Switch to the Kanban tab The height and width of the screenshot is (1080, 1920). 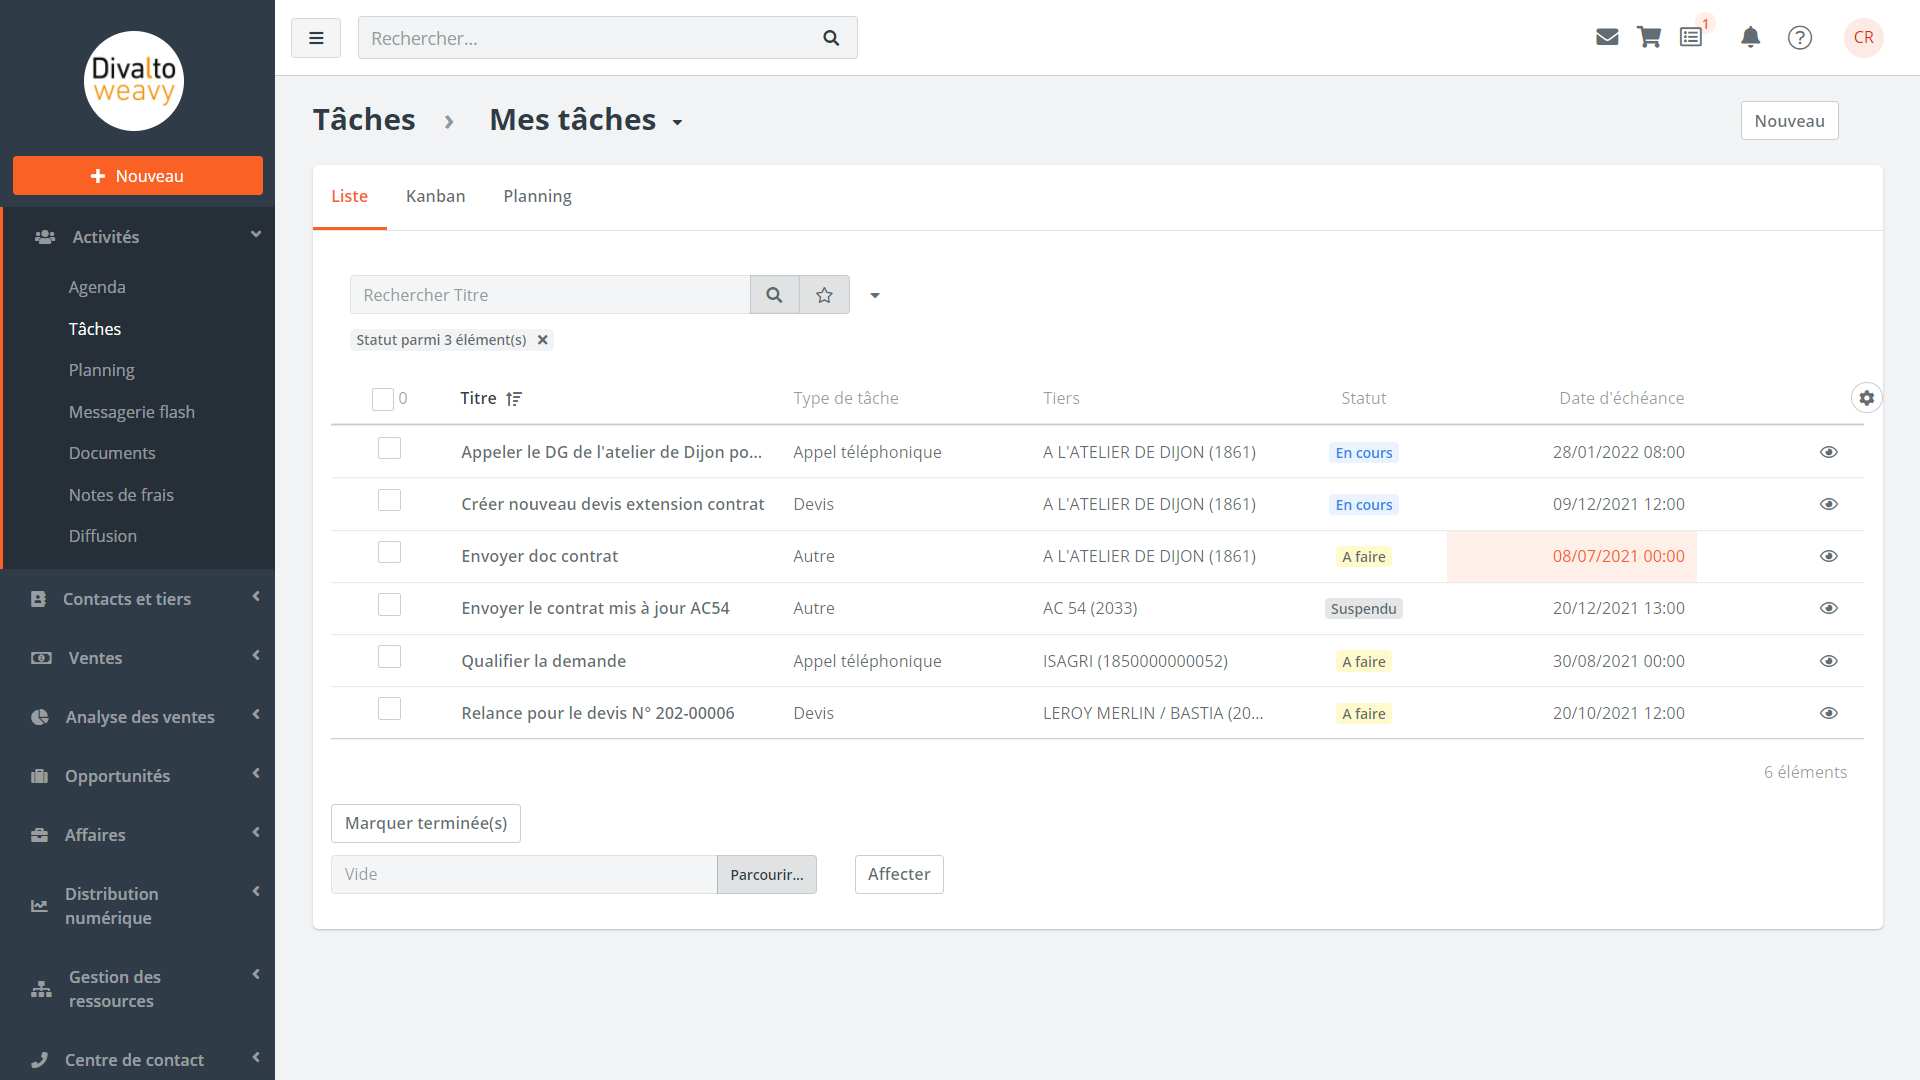pos(435,196)
